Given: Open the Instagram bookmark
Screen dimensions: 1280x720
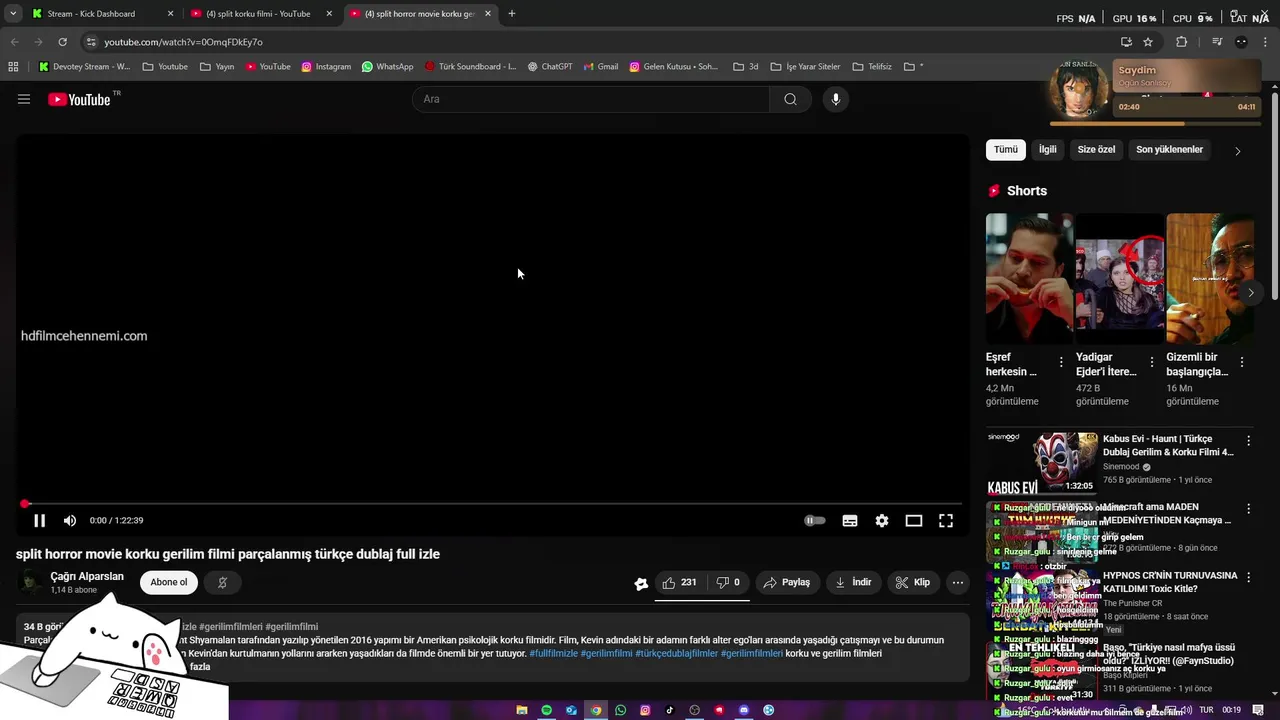Looking at the screenshot, I should (x=326, y=67).
